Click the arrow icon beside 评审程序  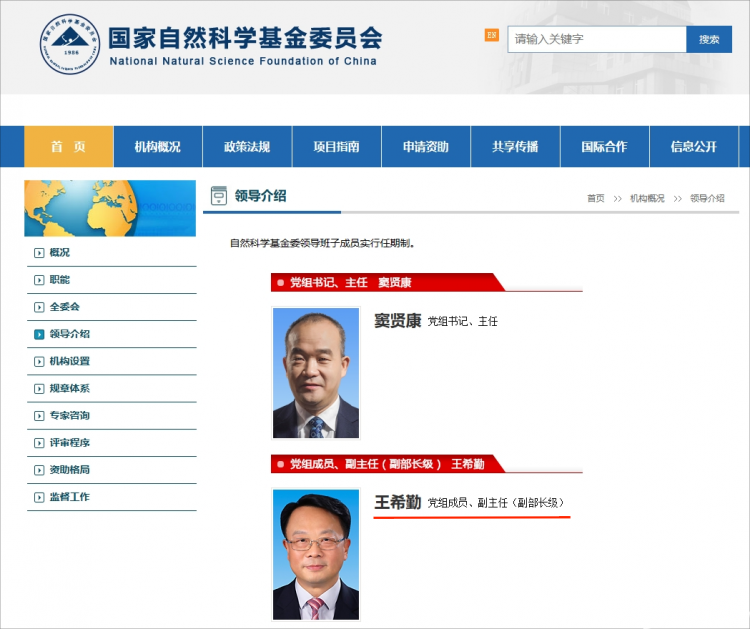coord(39,443)
